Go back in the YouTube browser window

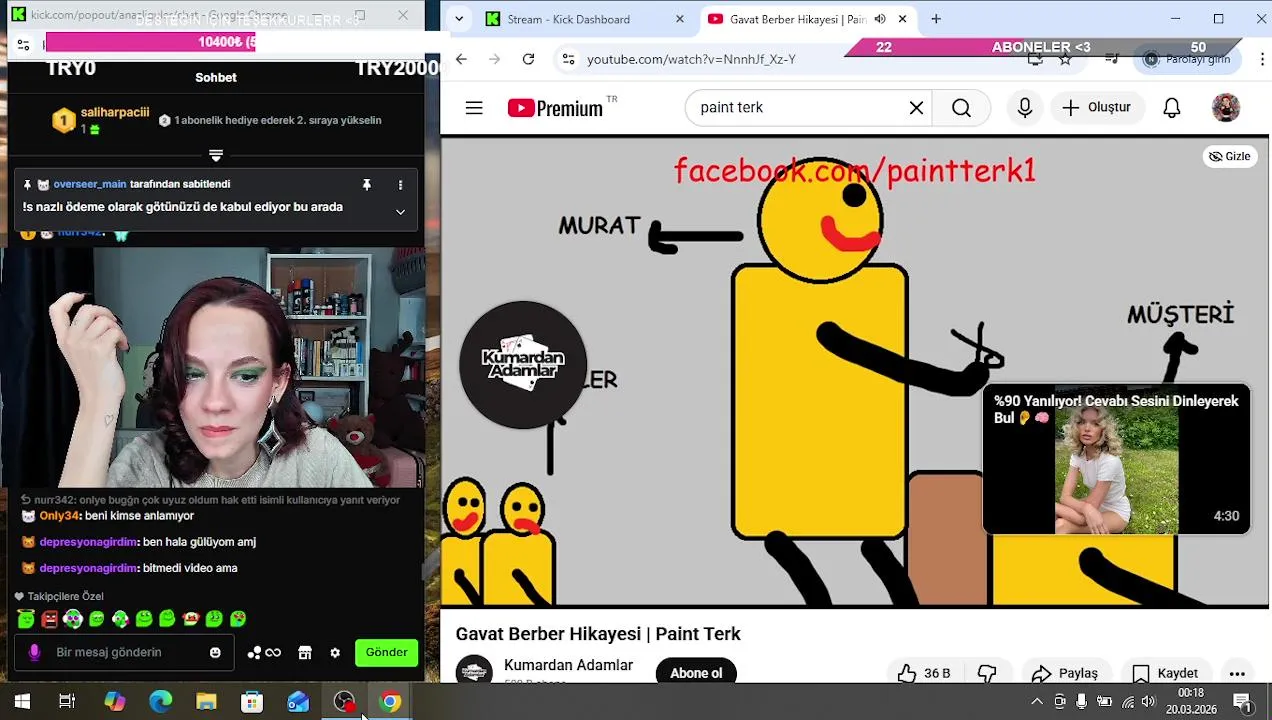pos(461,59)
